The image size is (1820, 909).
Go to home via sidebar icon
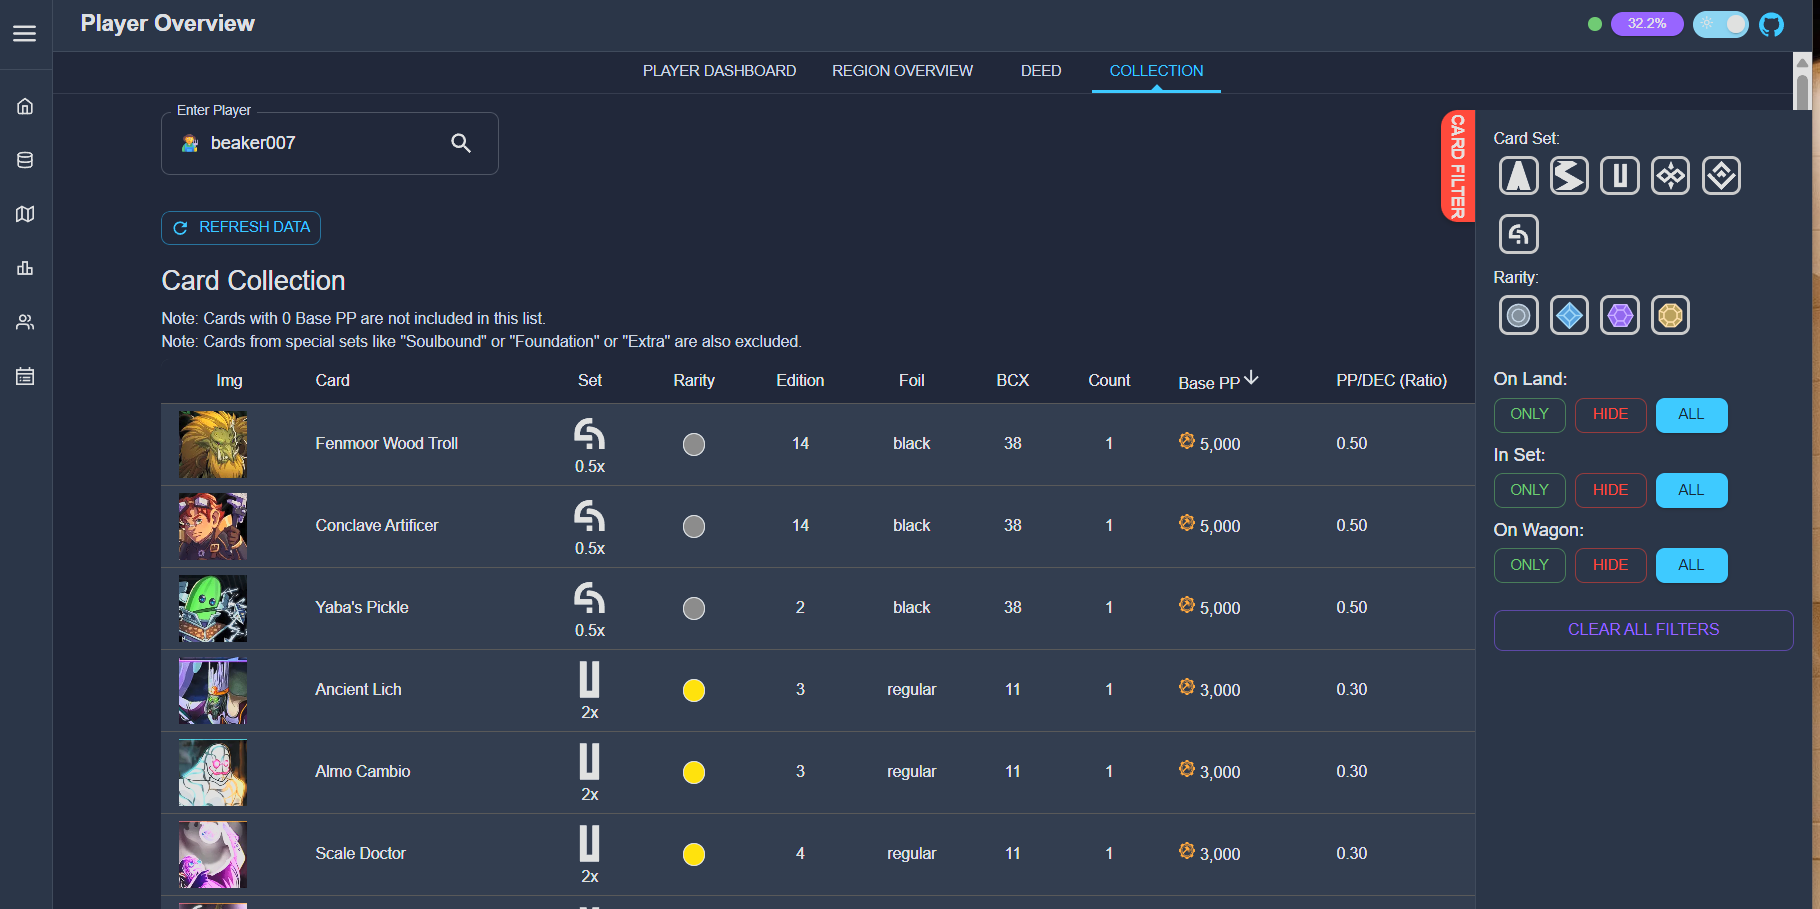[x=25, y=106]
